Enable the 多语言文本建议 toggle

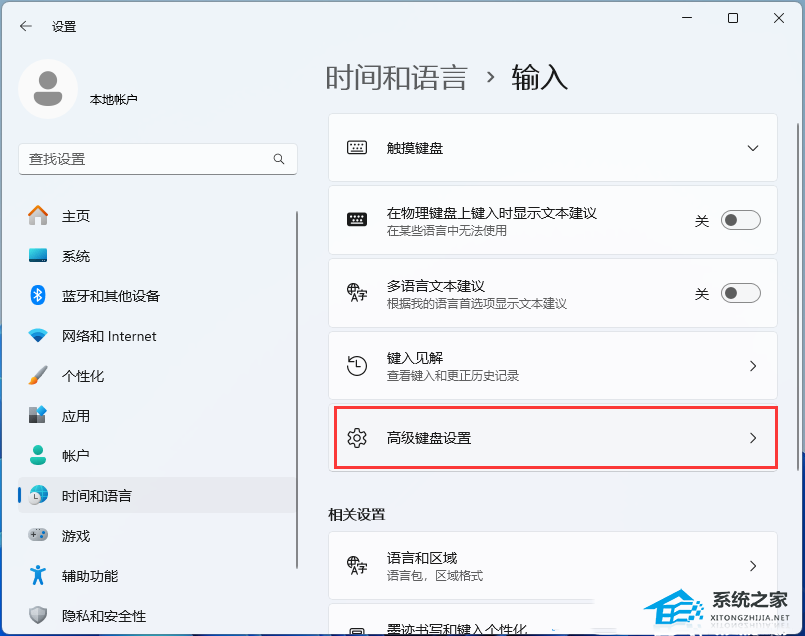[x=741, y=293]
